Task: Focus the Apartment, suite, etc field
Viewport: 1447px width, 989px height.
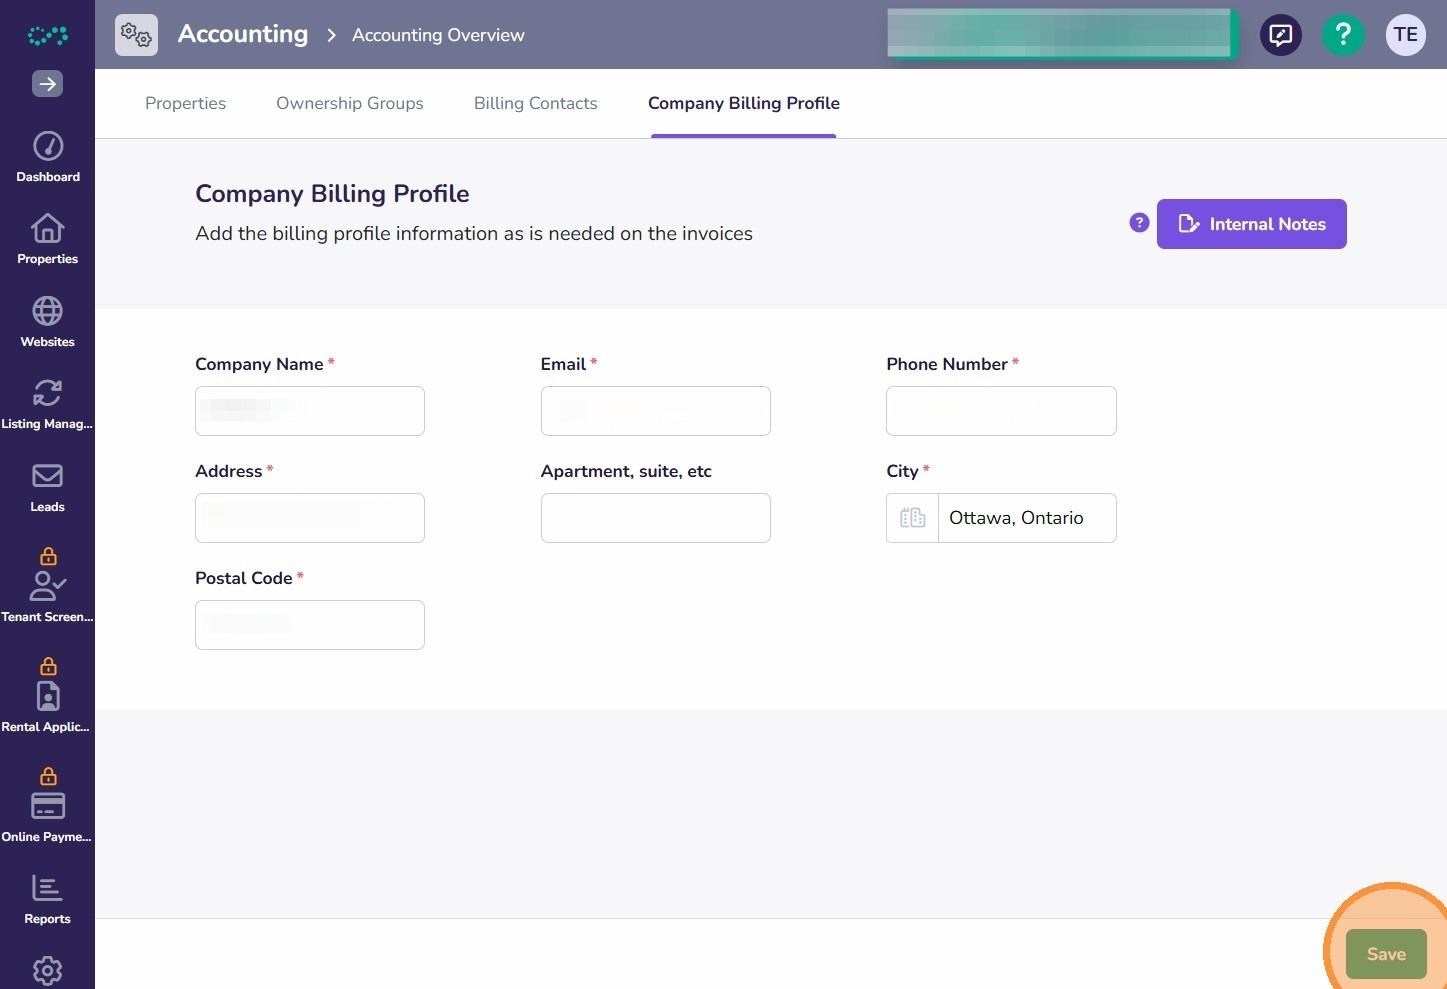Action: [655, 518]
